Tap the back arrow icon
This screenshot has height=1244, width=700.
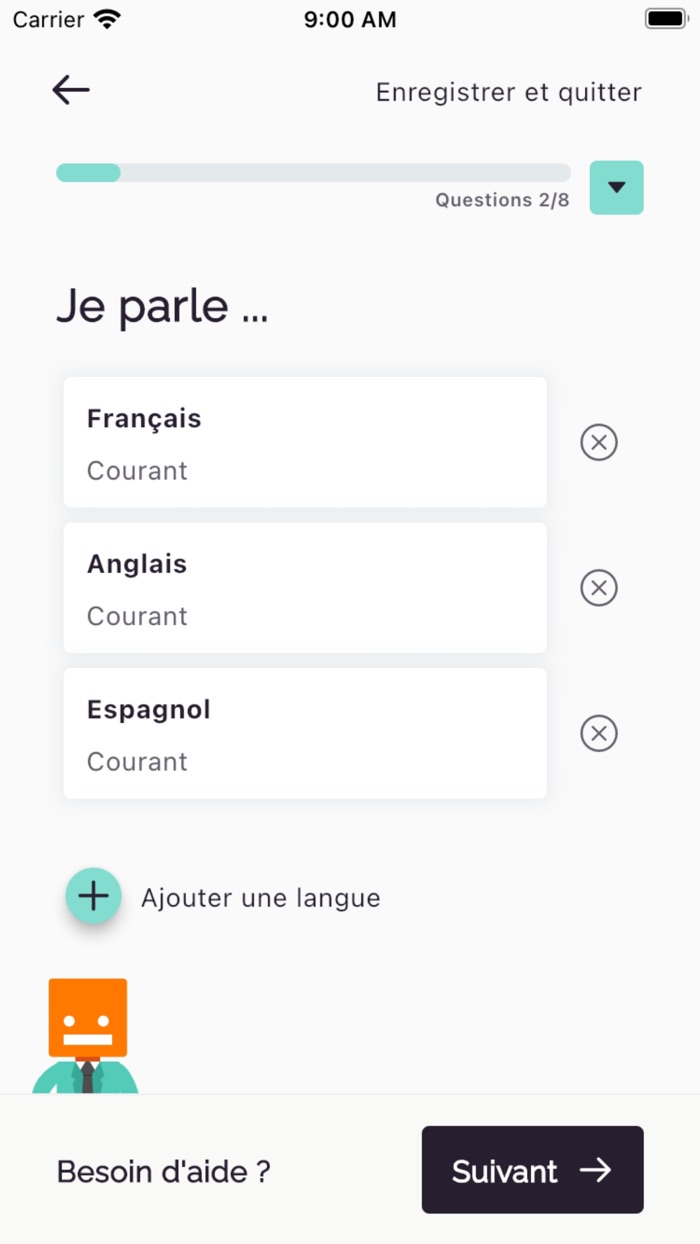pos(71,91)
